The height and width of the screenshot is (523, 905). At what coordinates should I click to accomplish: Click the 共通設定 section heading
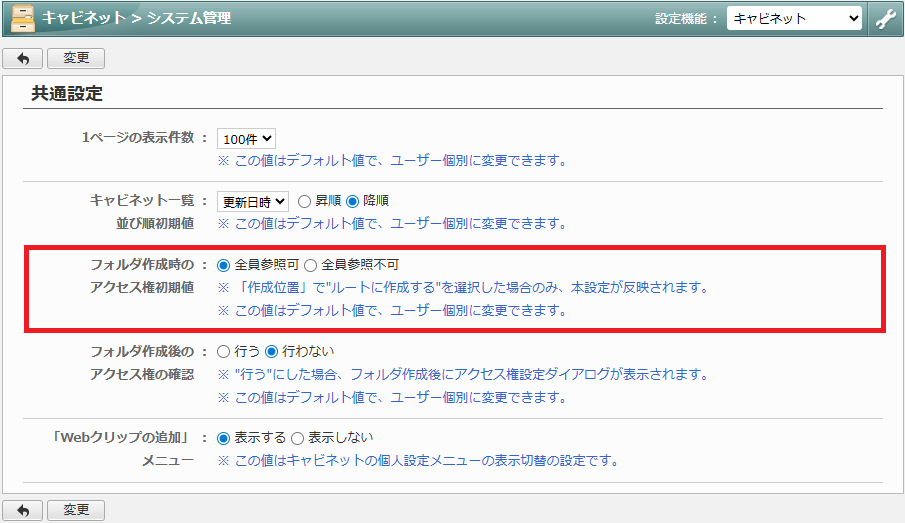pos(67,94)
